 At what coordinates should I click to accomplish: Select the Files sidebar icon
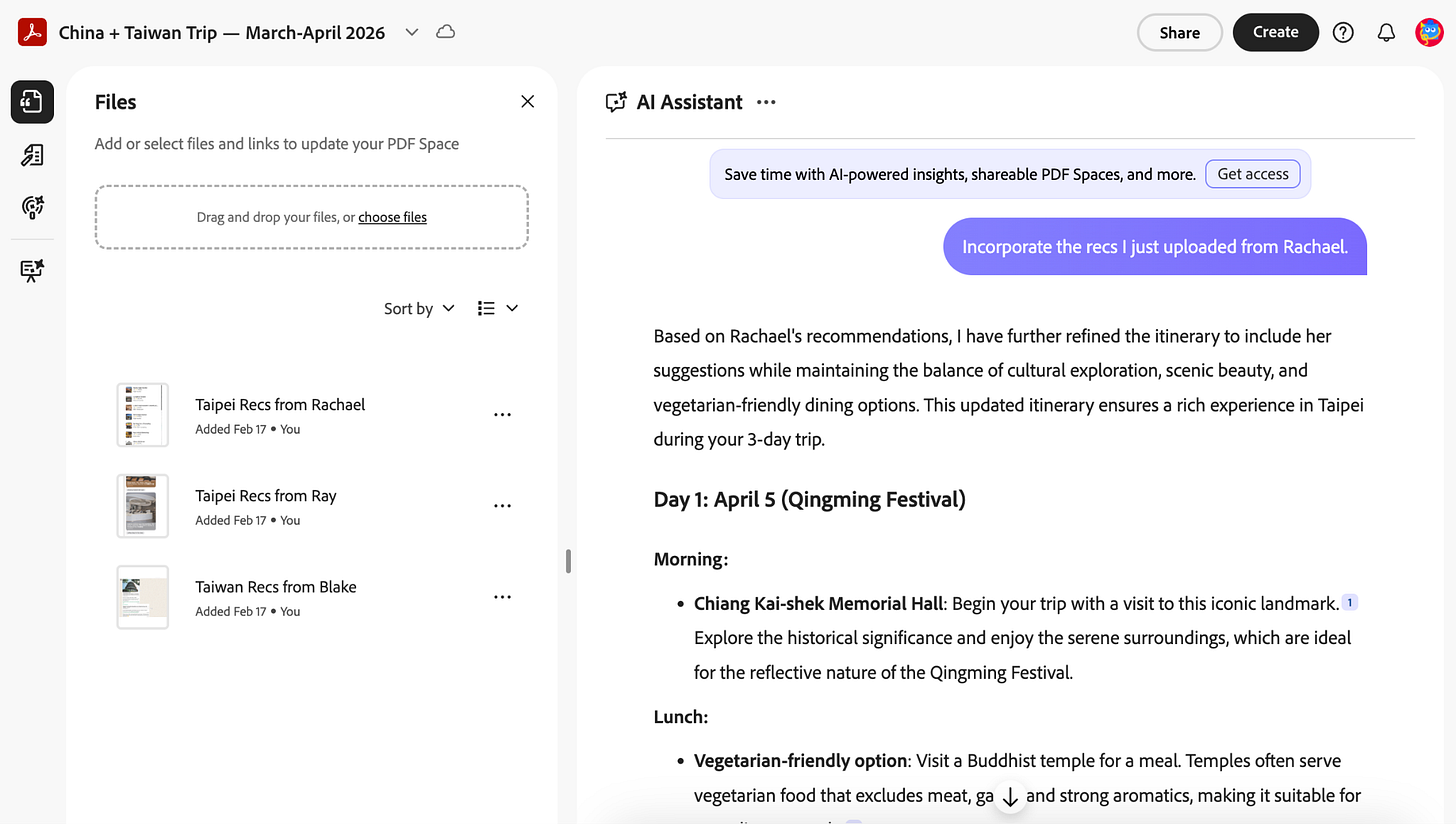(x=32, y=102)
